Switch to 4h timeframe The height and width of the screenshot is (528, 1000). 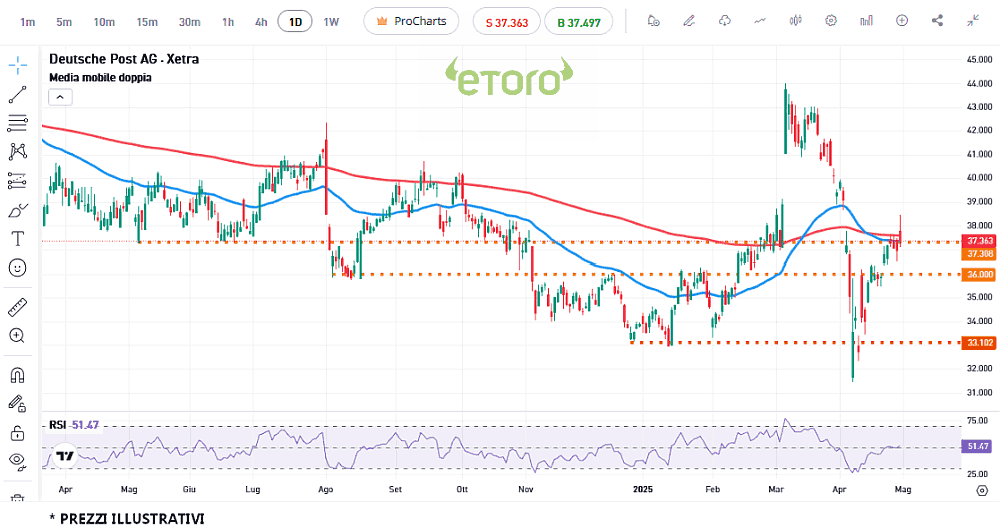pos(261,22)
